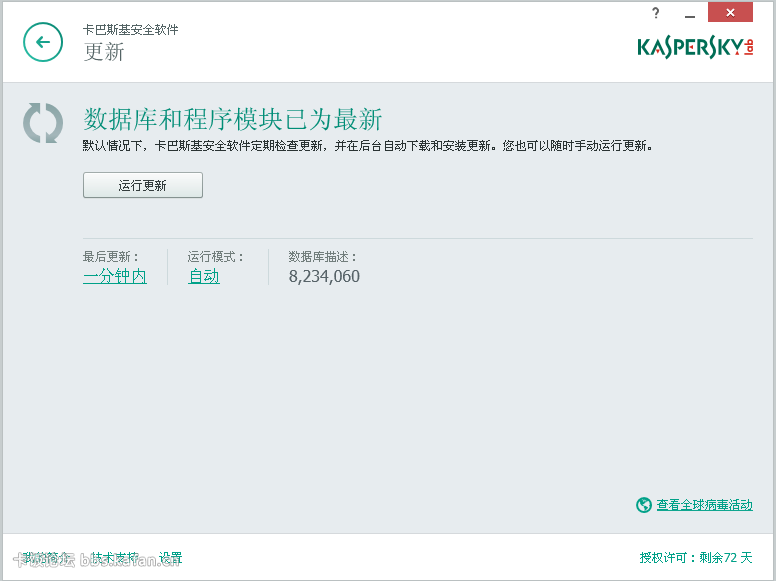Open the 查看全球病毒活动 link
The width and height of the screenshot is (776, 581).
click(704, 505)
